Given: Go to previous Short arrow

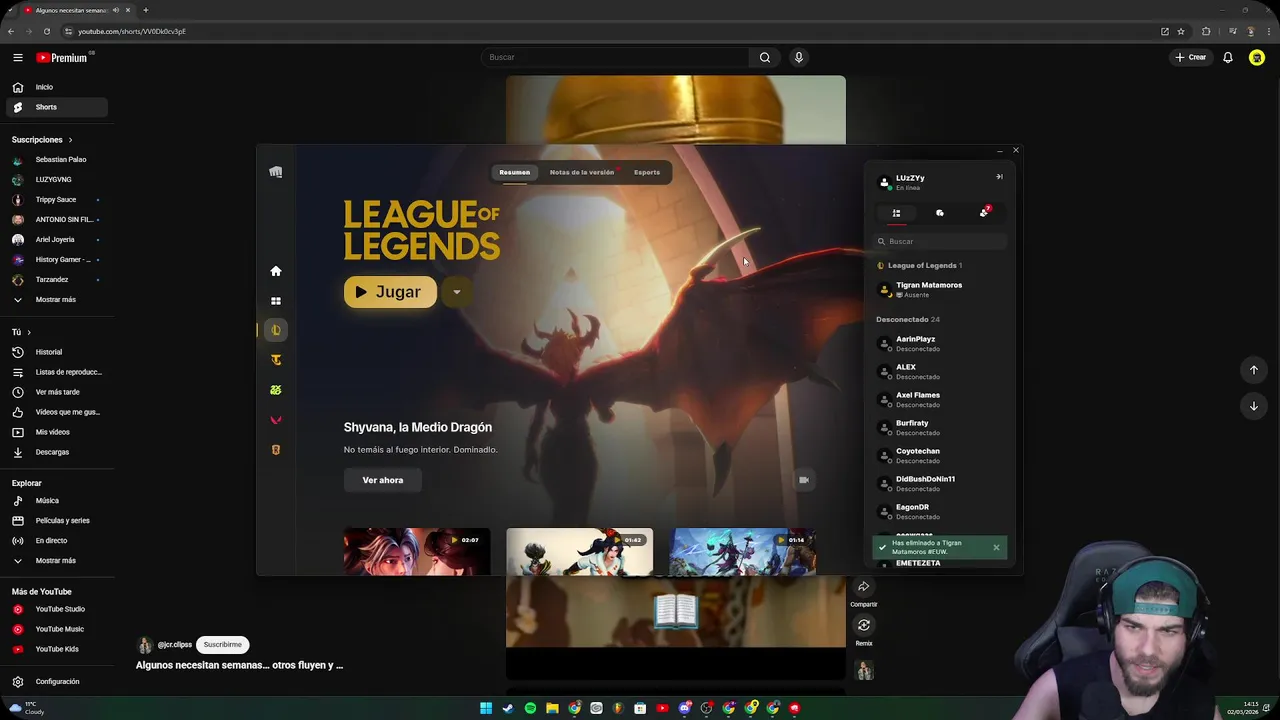Looking at the screenshot, I should click(1254, 370).
